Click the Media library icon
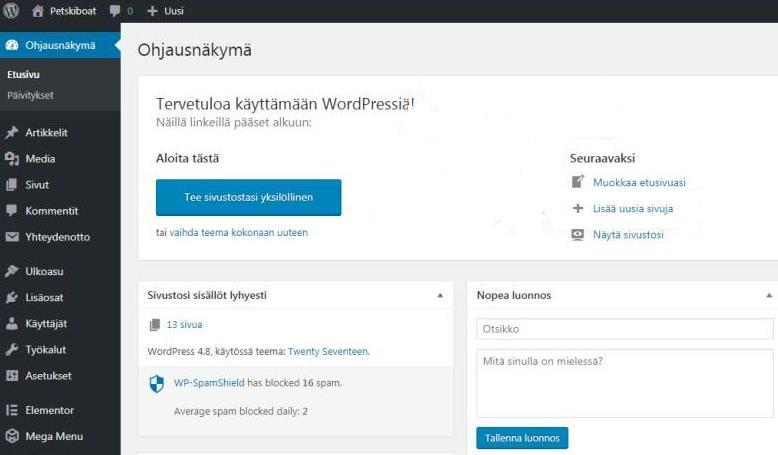The width and height of the screenshot is (778, 455). 12,159
